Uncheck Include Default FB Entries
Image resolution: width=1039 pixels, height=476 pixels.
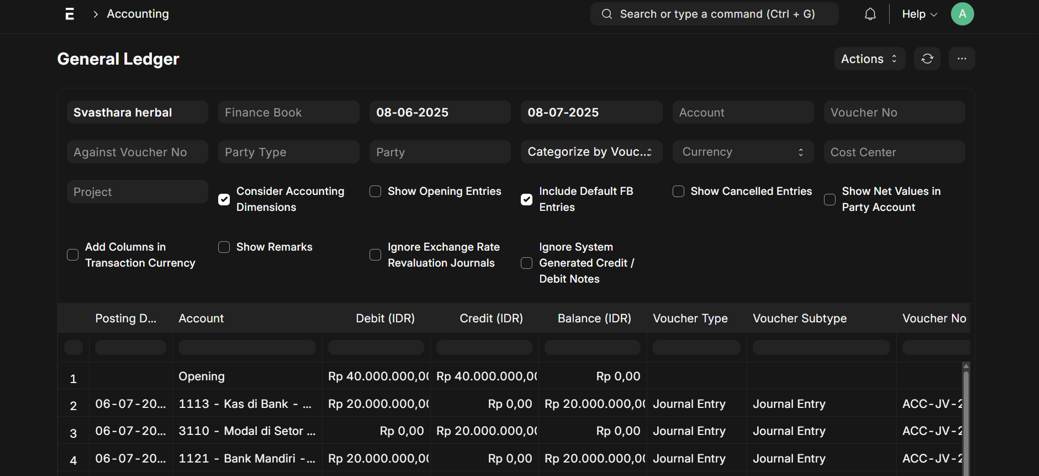click(x=526, y=200)
